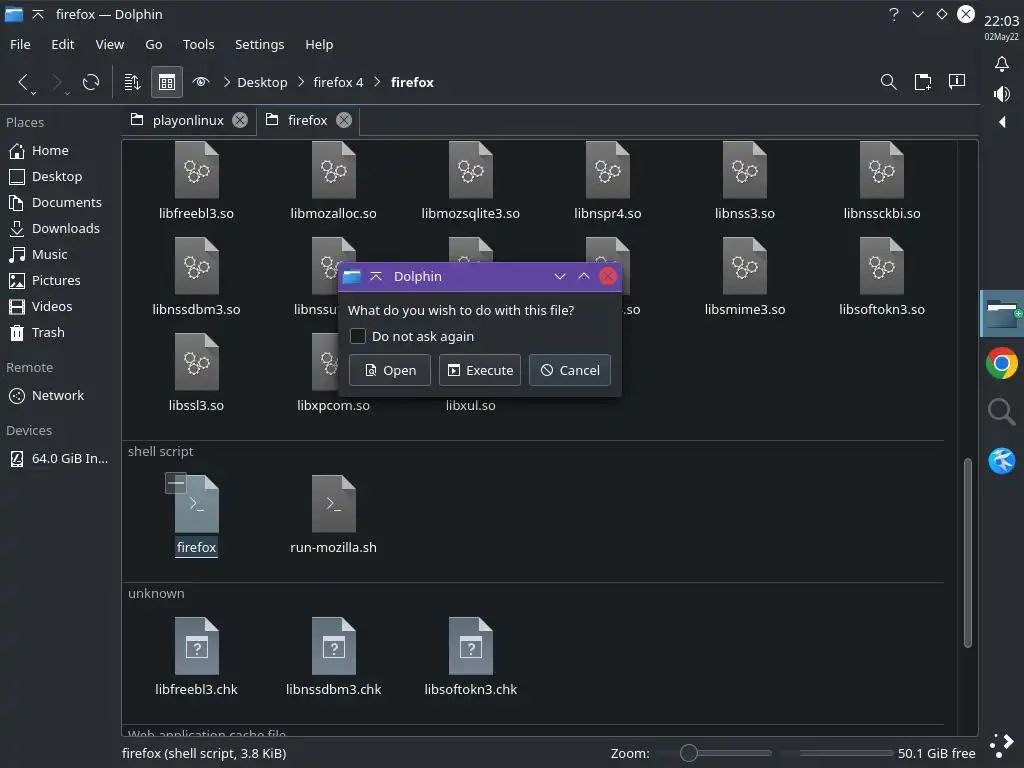The width and height of the screenshot is (1024, 768).
Task: Close the firefox tab
Action: [344, 120]
